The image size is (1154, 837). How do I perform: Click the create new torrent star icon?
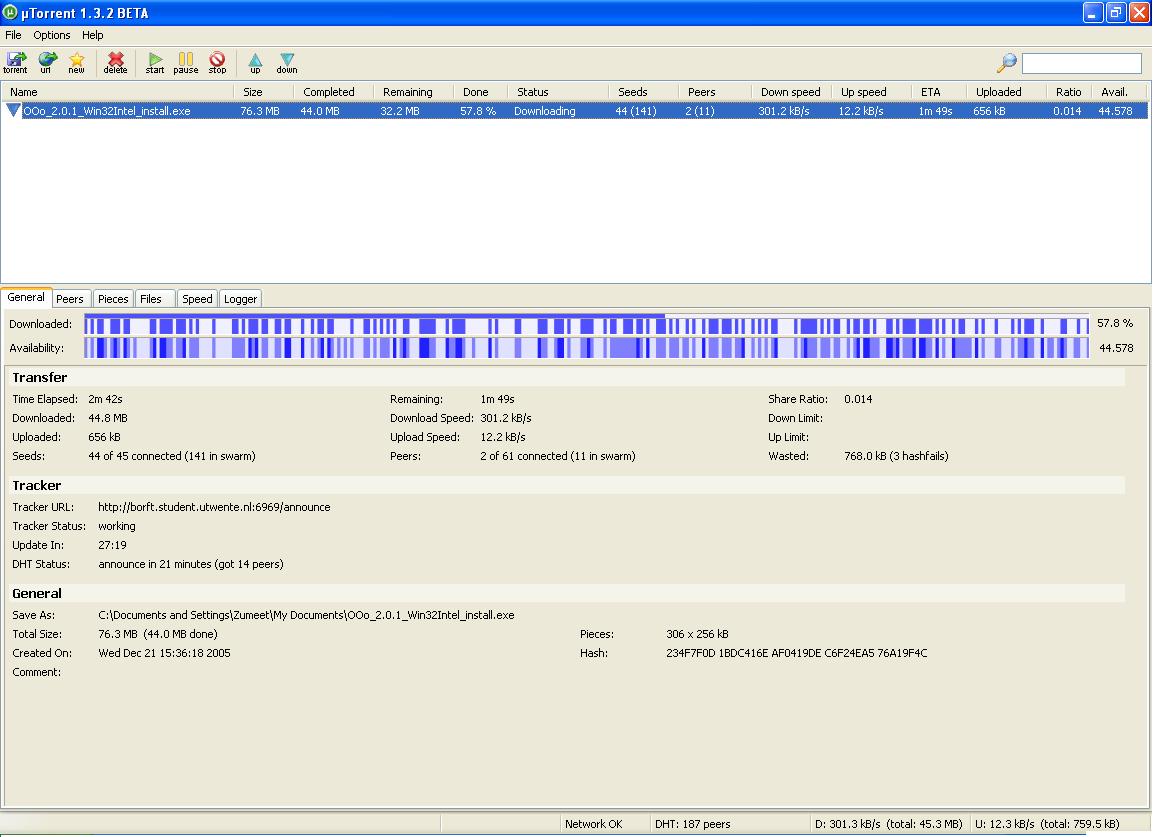(x=76, y=62)
